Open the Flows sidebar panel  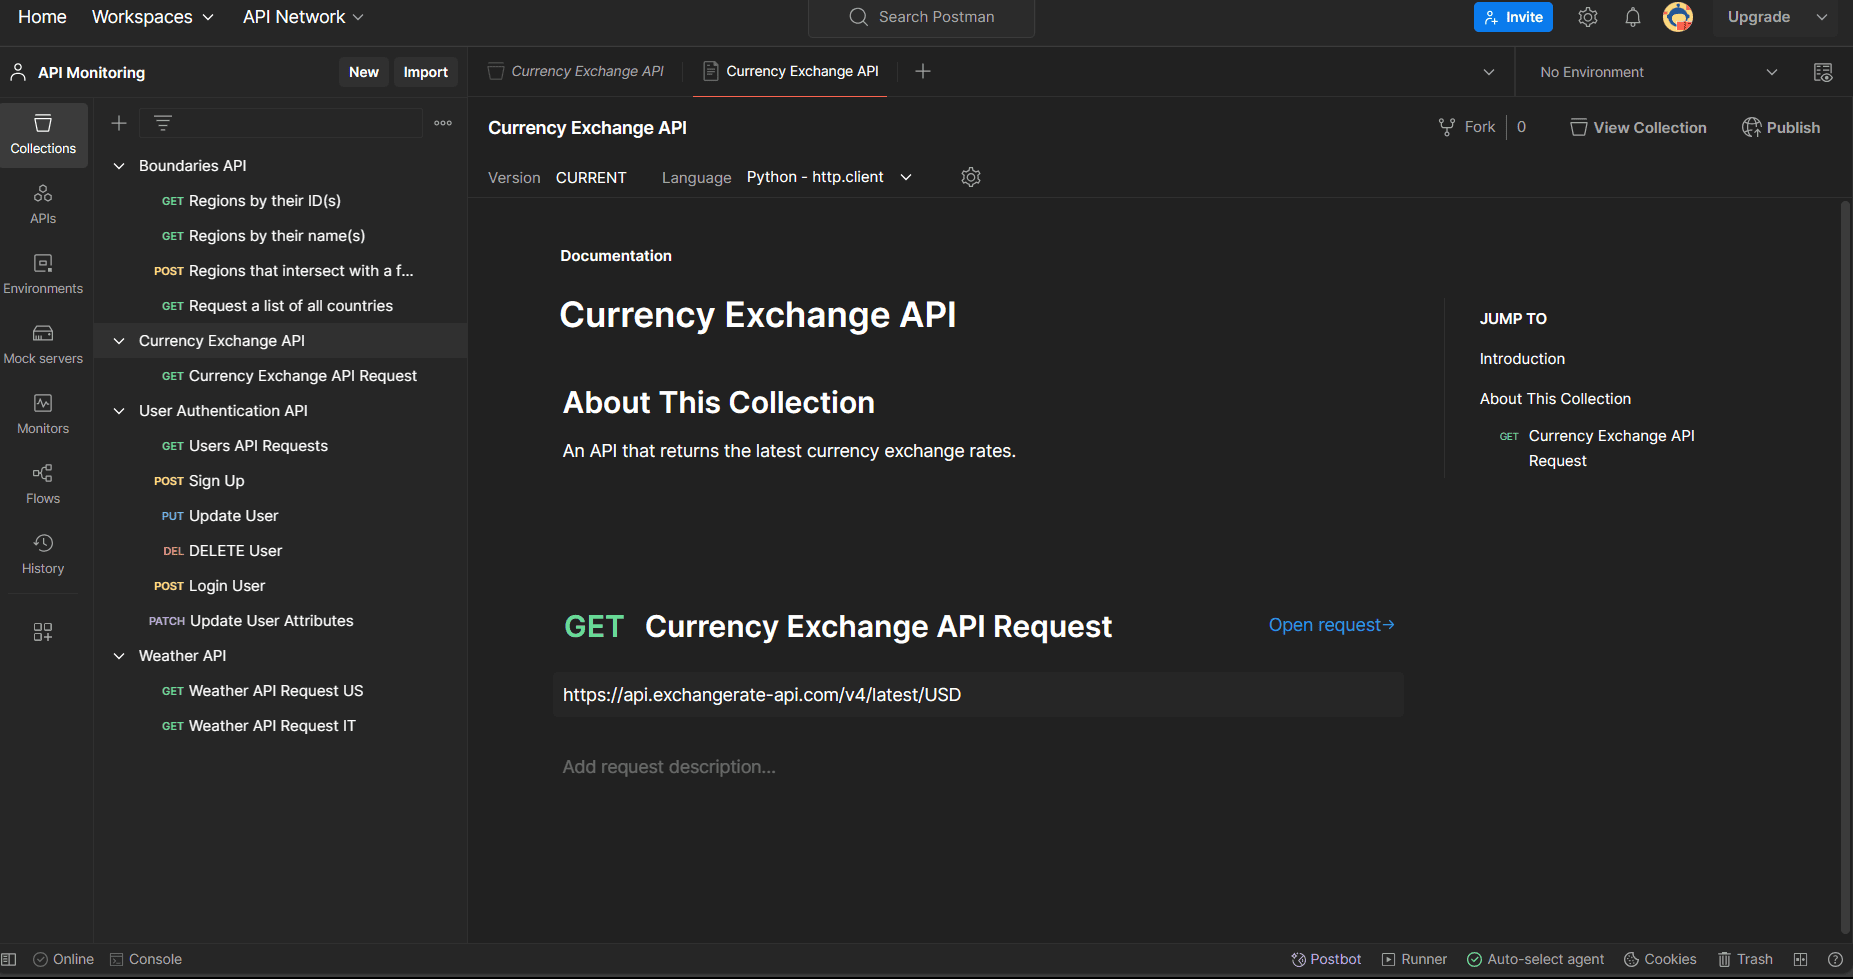(x=43, y=484)
